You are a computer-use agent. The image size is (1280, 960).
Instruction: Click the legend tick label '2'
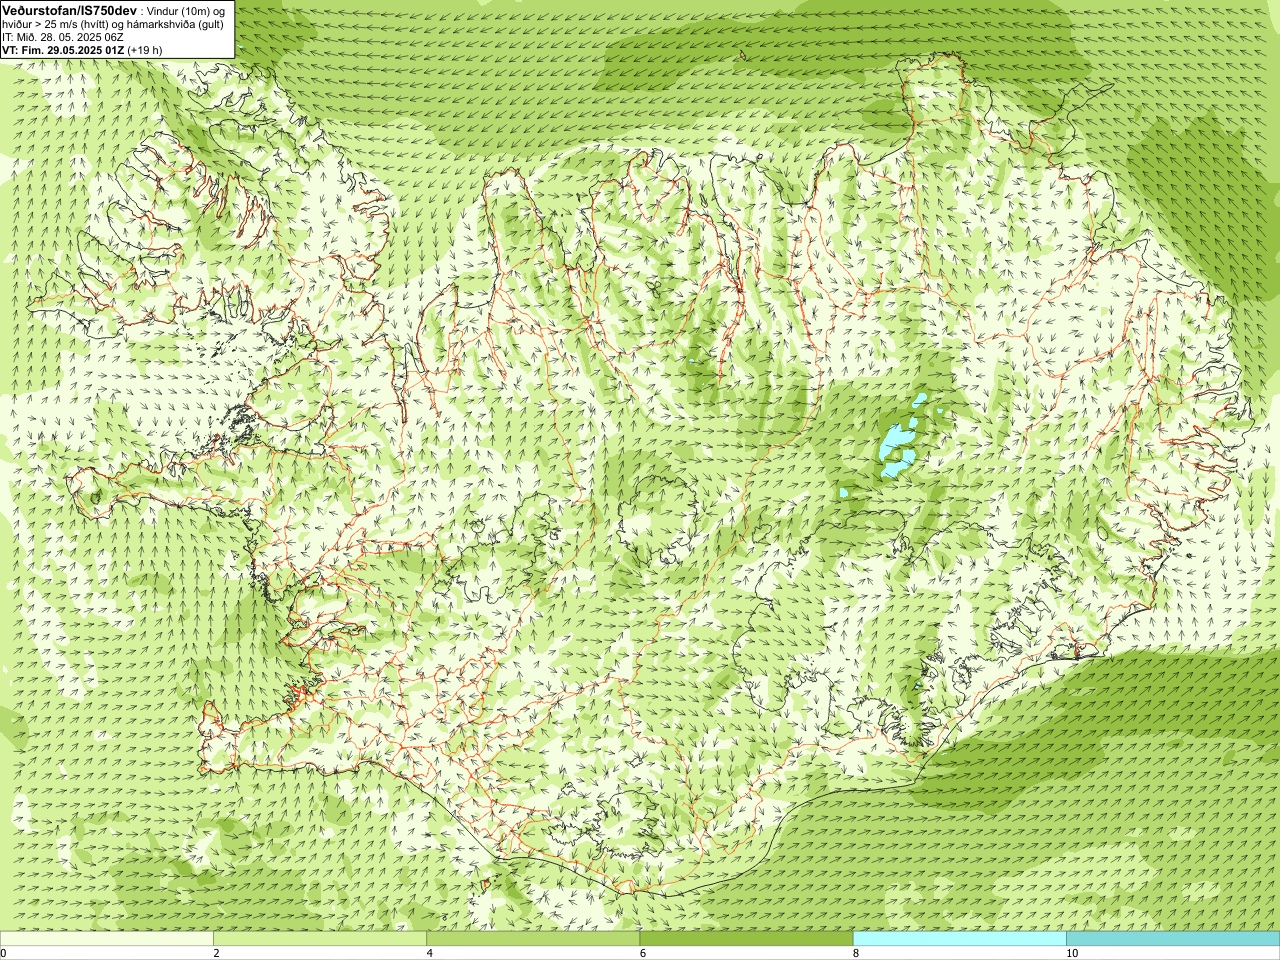coord(216,954)
